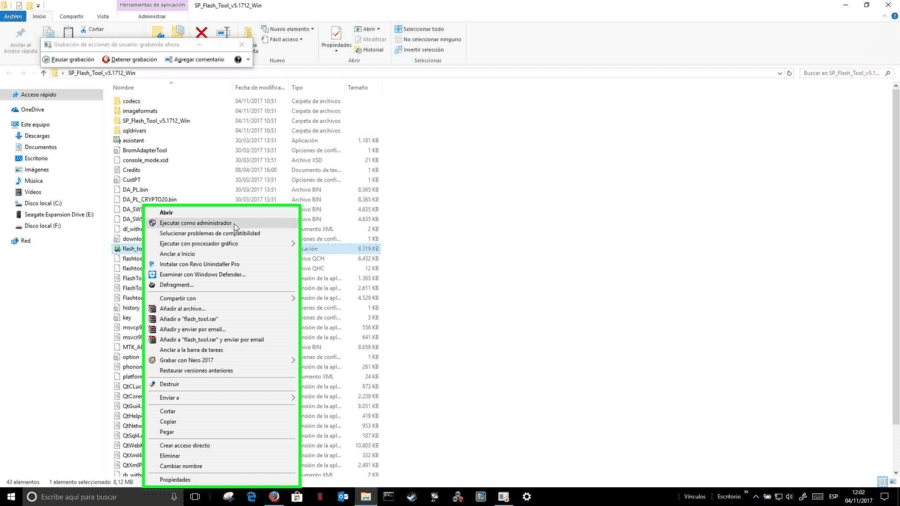This screenshot has width=900, height=506.
Task: Click the Propiedades ribbon icon
Action: [x=336, y=34]
